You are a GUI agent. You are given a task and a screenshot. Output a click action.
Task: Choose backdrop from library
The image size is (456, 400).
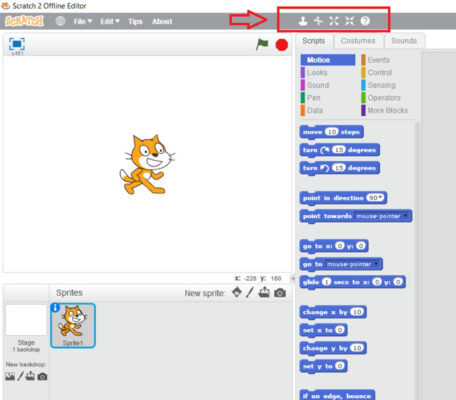[x=10, y=376]
